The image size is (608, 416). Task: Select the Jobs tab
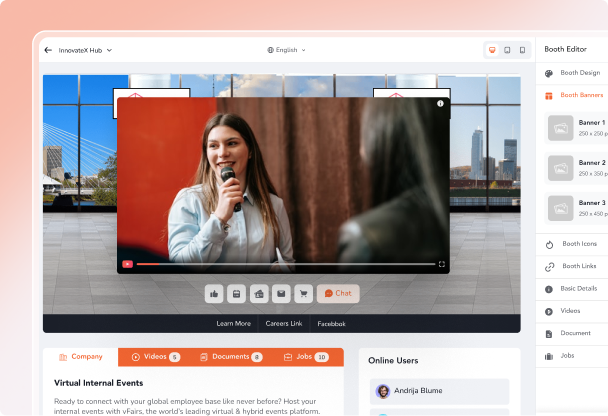click(x=306, y=357)
